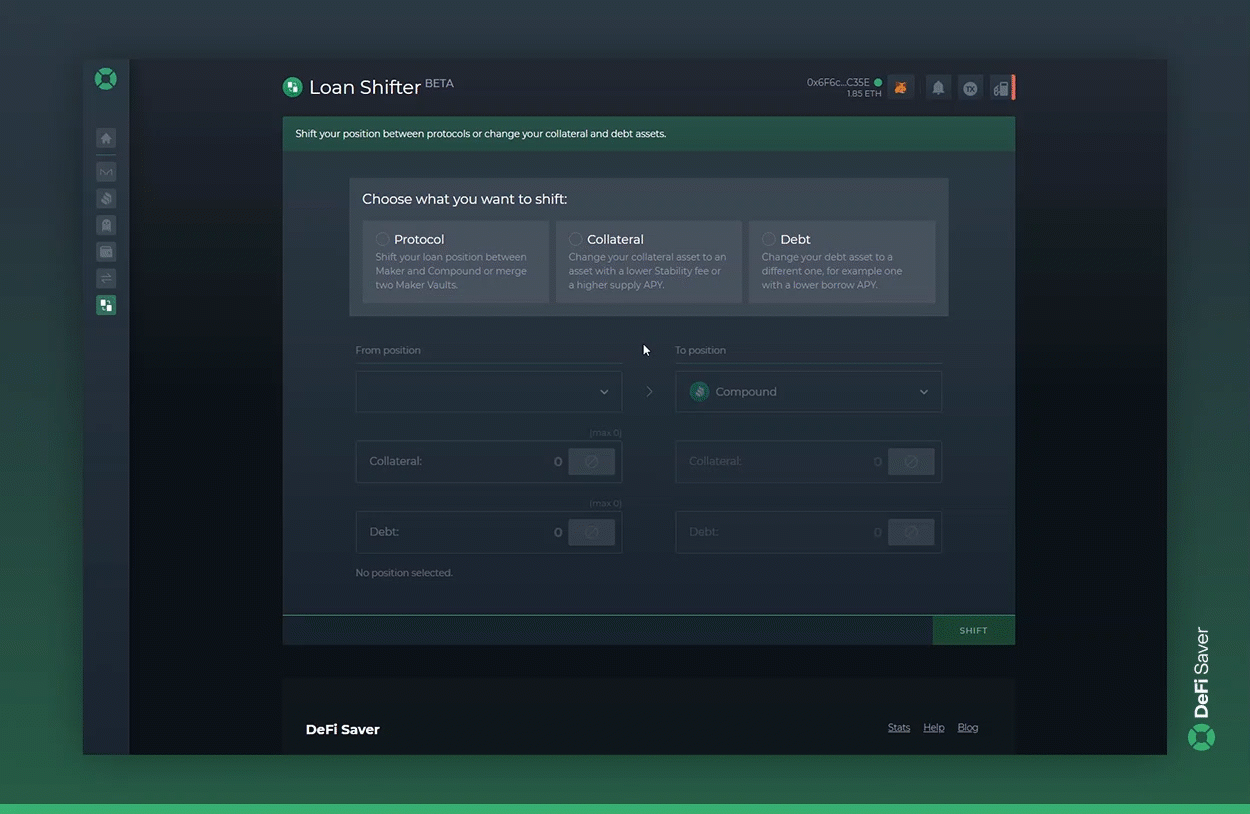This screenshot has width=1250, height=814.
Task: Open the Exchange swap arrows sidebar icon
Action: pos(106,278)
